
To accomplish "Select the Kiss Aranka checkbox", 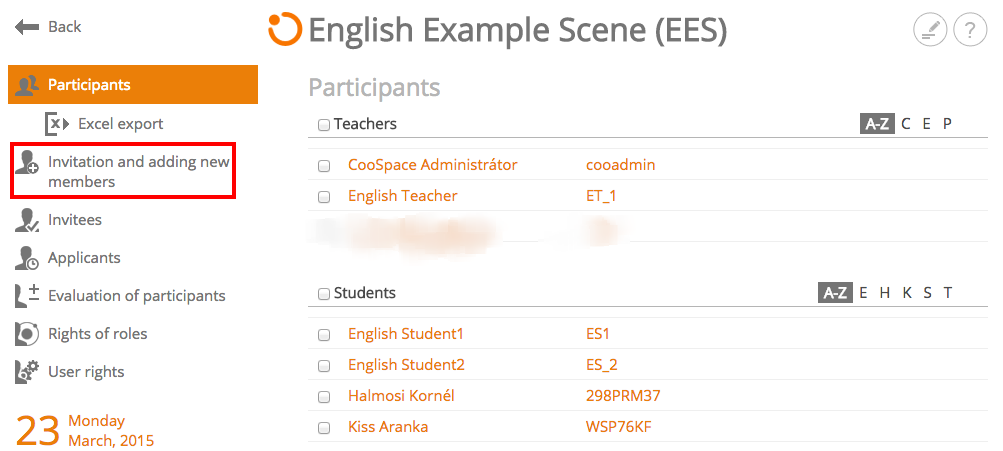I will 324,428.
